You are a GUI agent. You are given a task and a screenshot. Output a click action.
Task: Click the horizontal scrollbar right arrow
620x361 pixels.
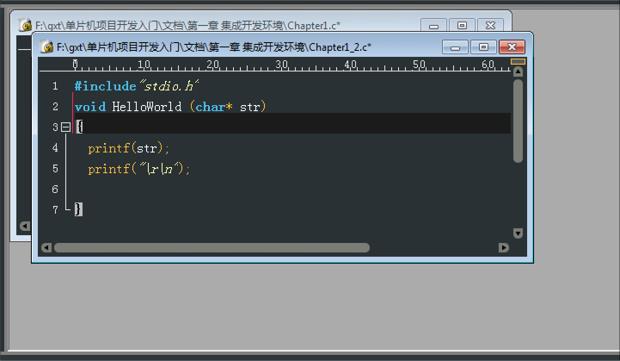(503, 248)
